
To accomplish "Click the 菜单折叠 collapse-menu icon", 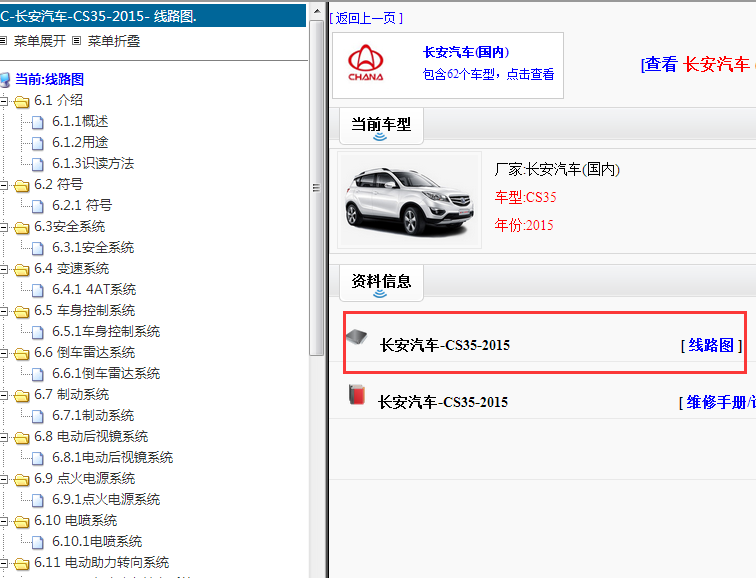I will [x=76, y=41].
